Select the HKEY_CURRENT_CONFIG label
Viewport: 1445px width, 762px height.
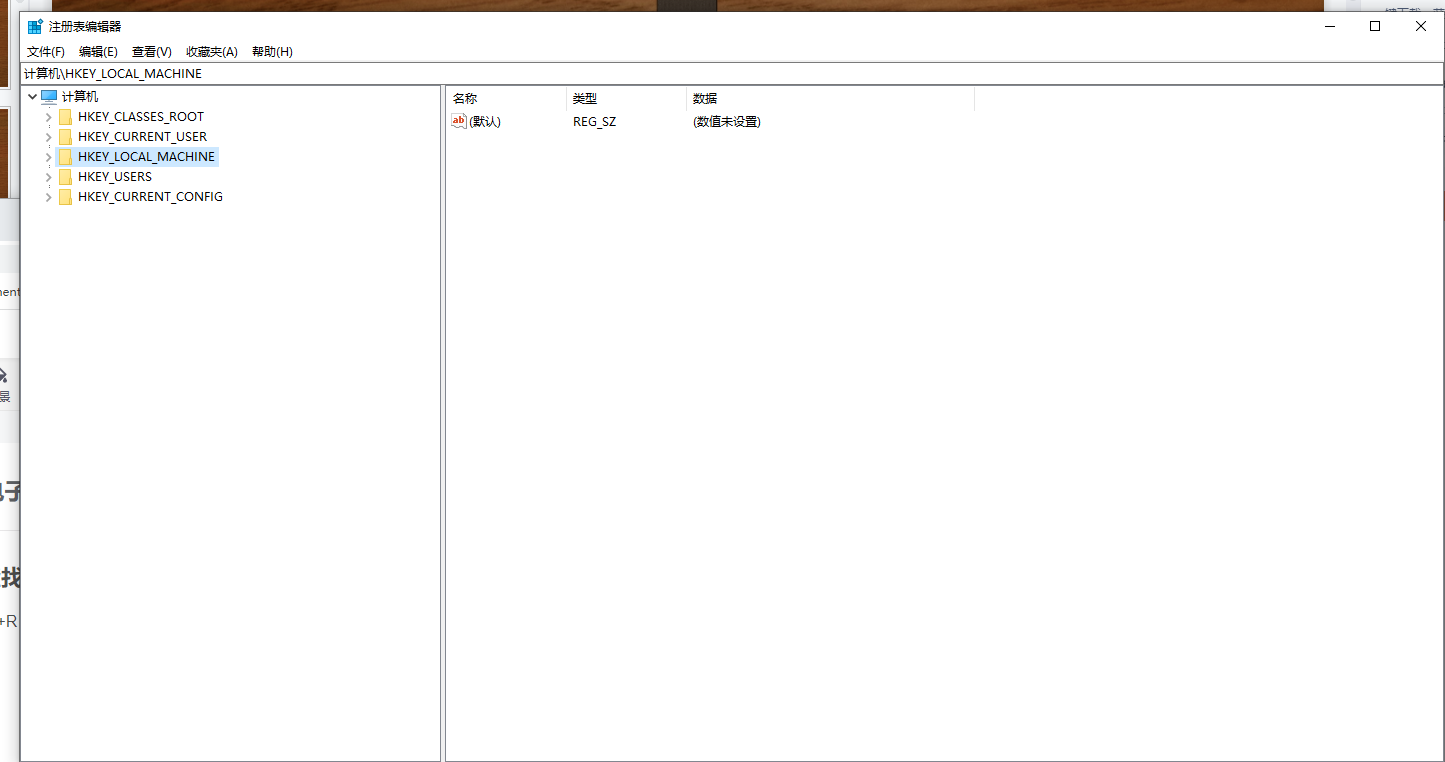tap(150, 197)
